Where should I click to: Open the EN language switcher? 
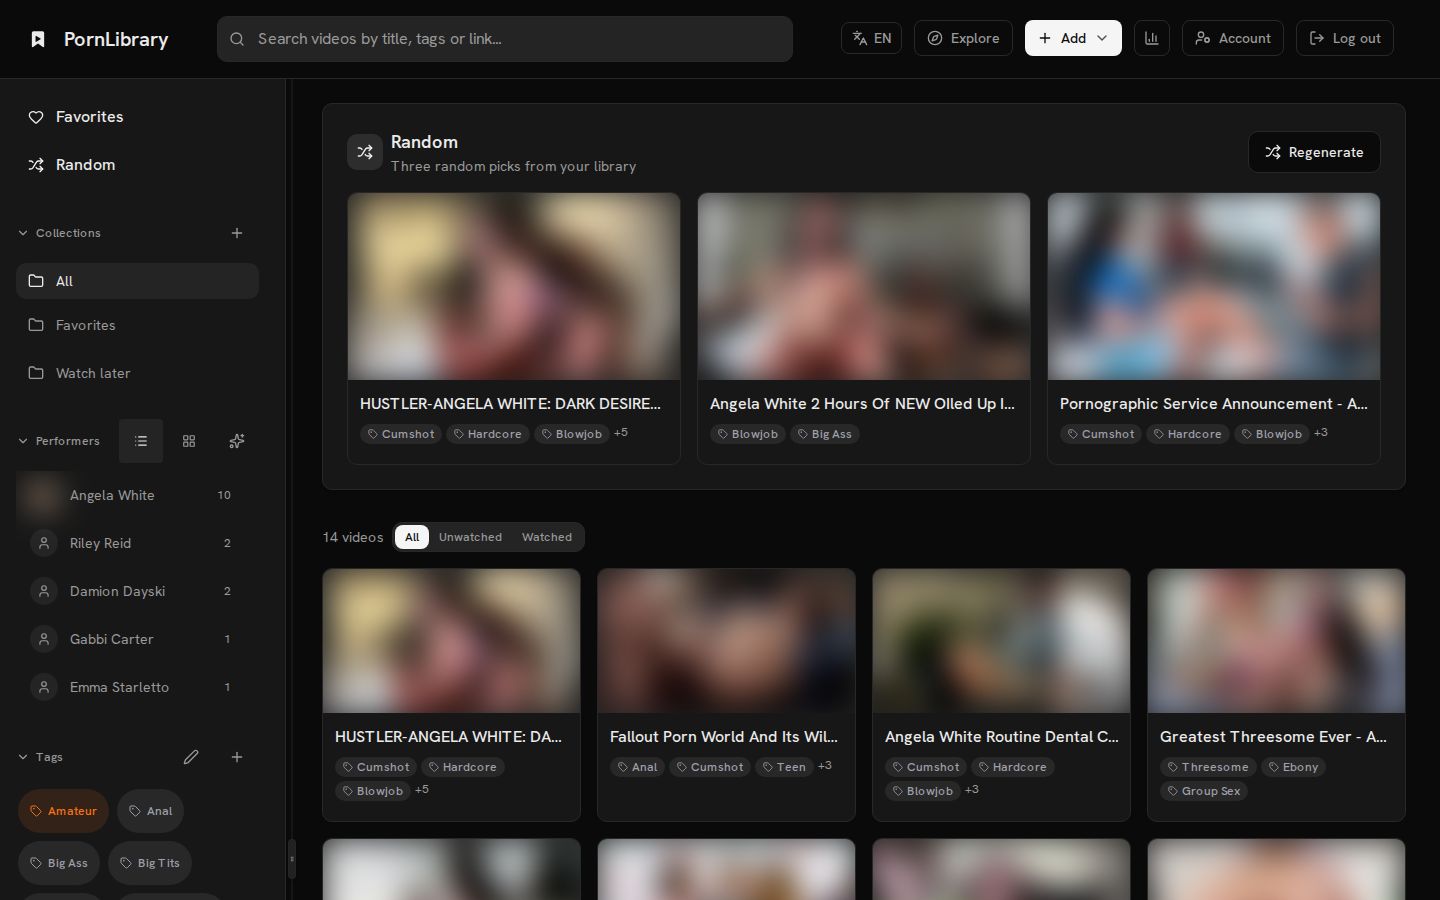pyautogui.click(x=872, y=38)
